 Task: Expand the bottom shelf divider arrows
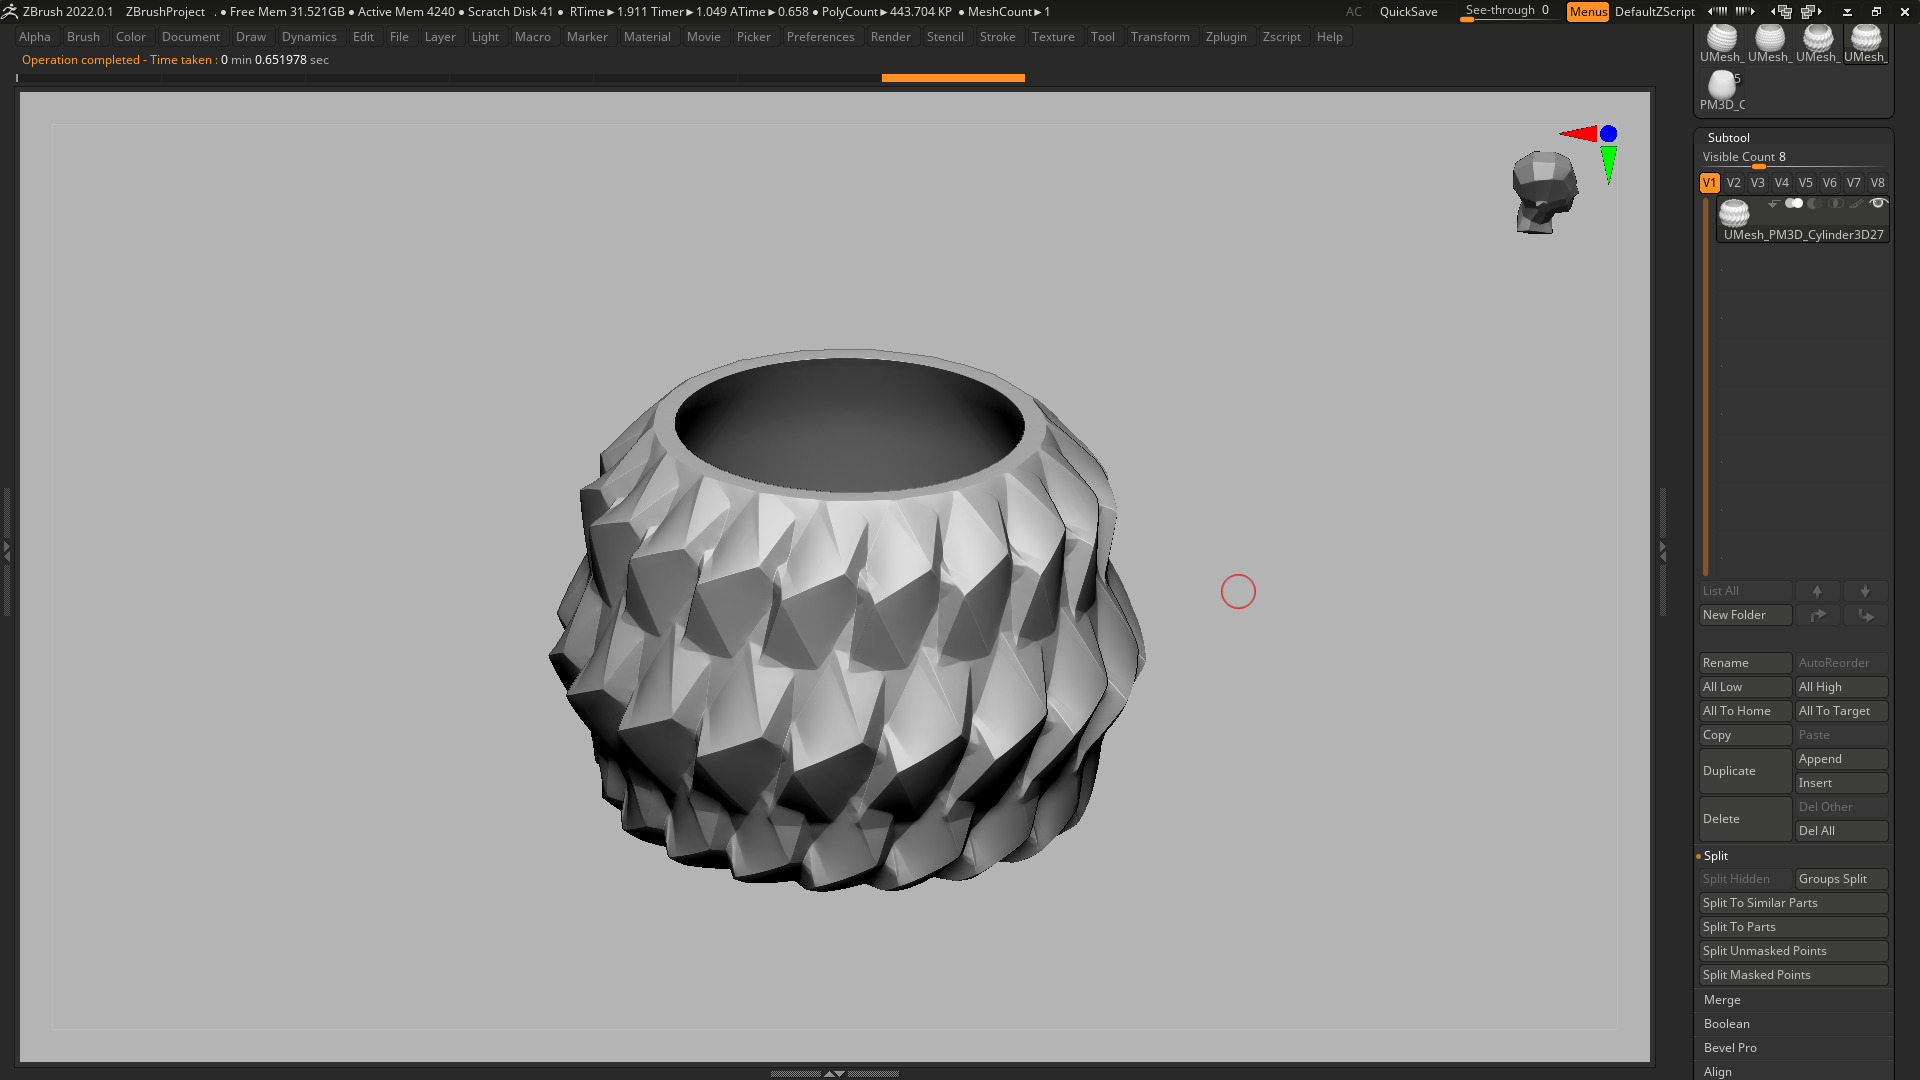pos(834,1073)
